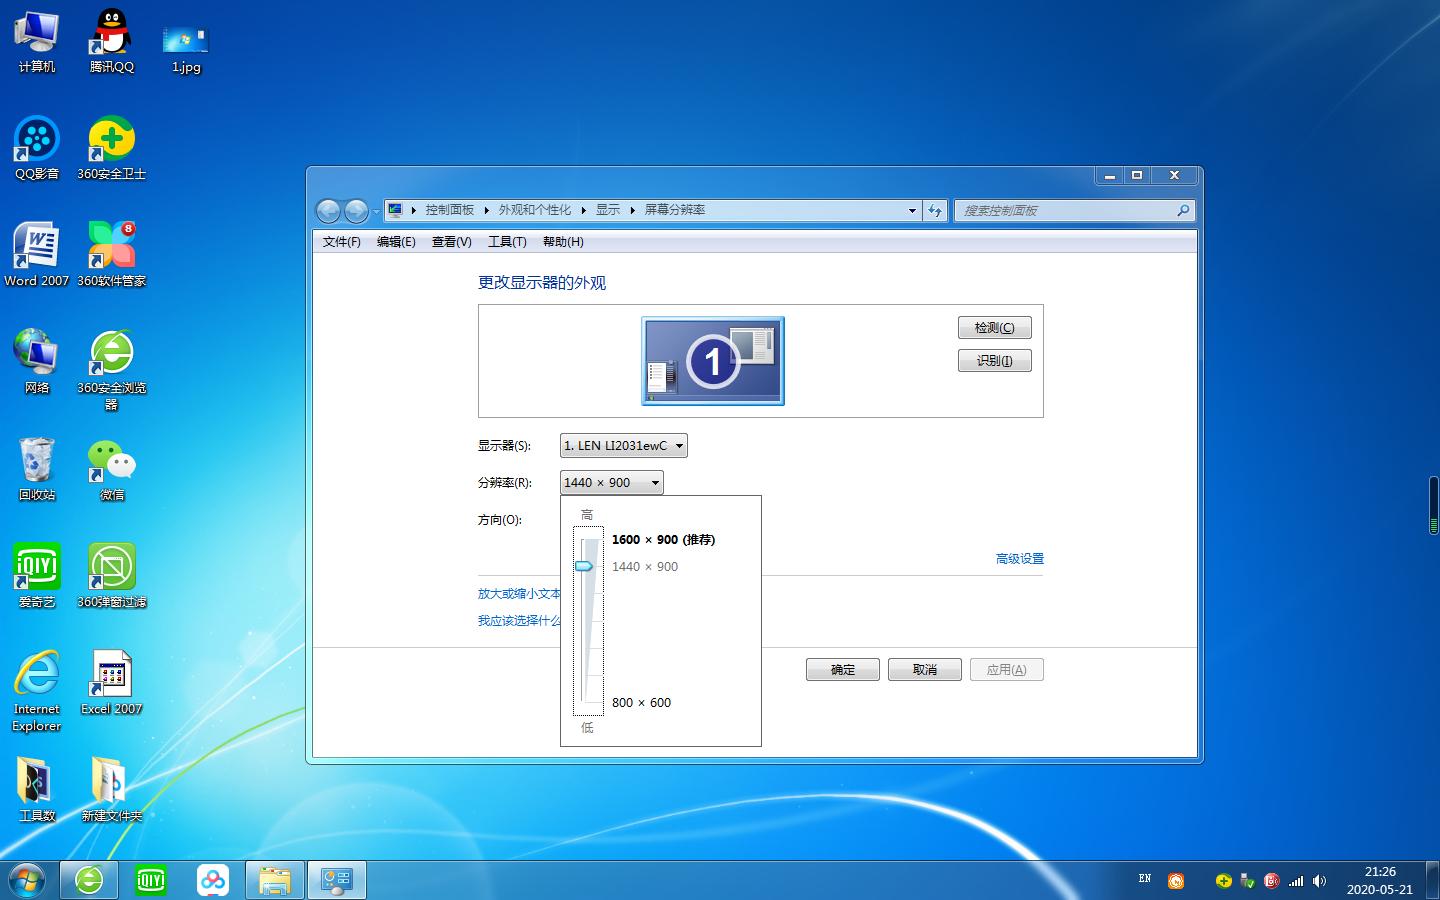The width and height of the screenshot is (1440, 900).
Task: Open the 文件 menu
Action: click(x=340, y=241)
